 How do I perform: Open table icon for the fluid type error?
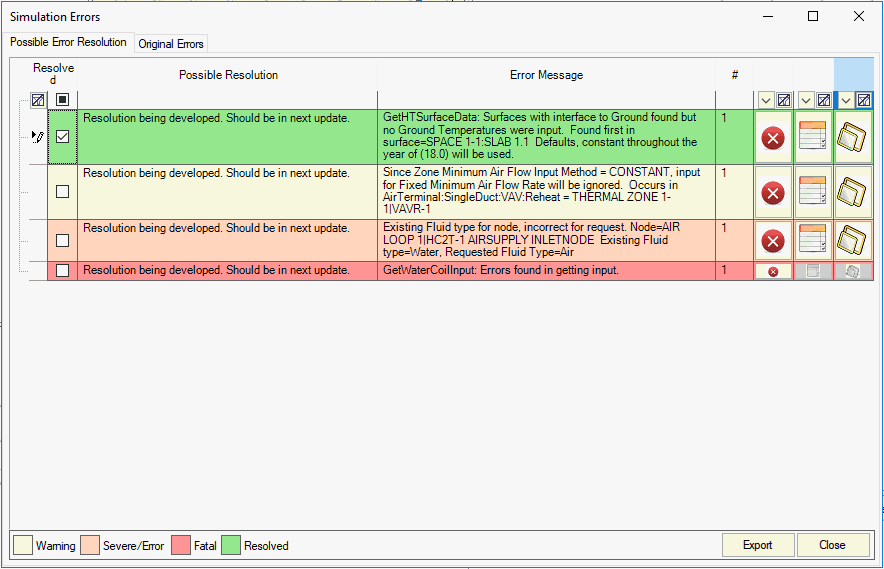(x=813, y=240)
